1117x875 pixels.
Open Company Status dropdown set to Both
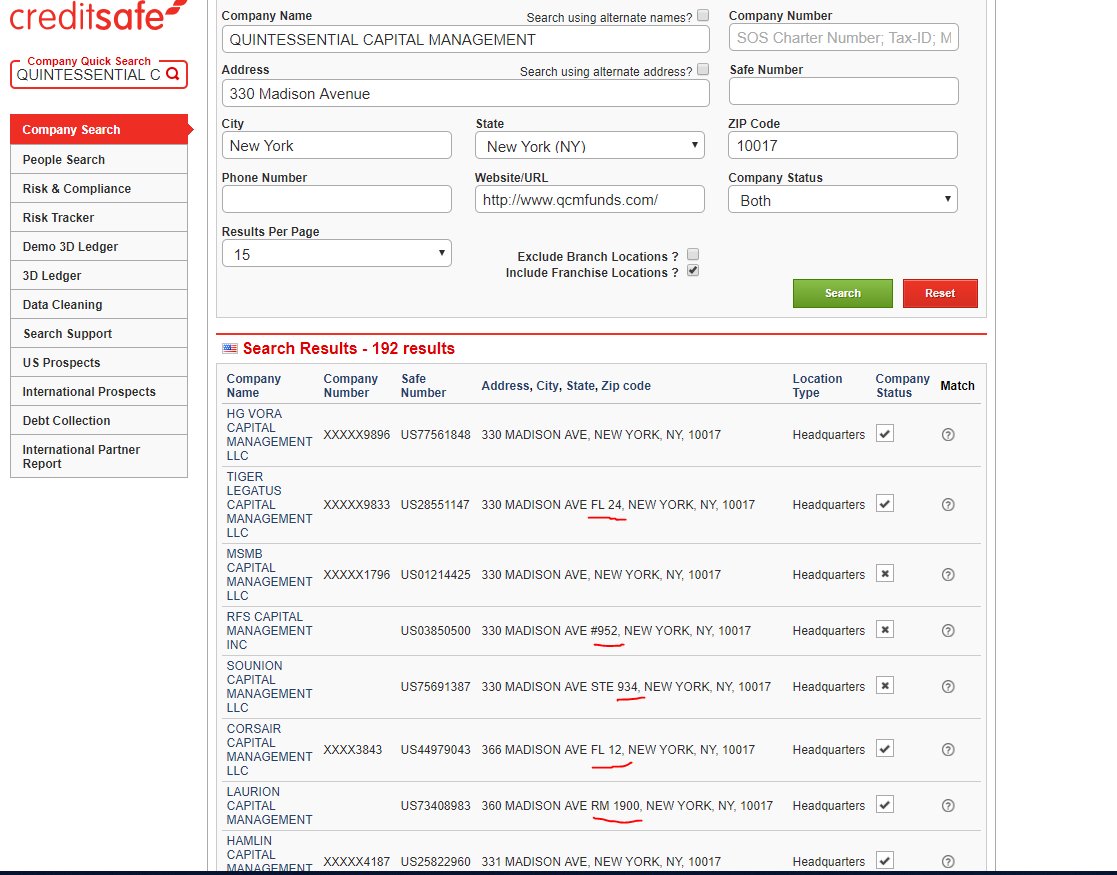(x=843, y=200)
